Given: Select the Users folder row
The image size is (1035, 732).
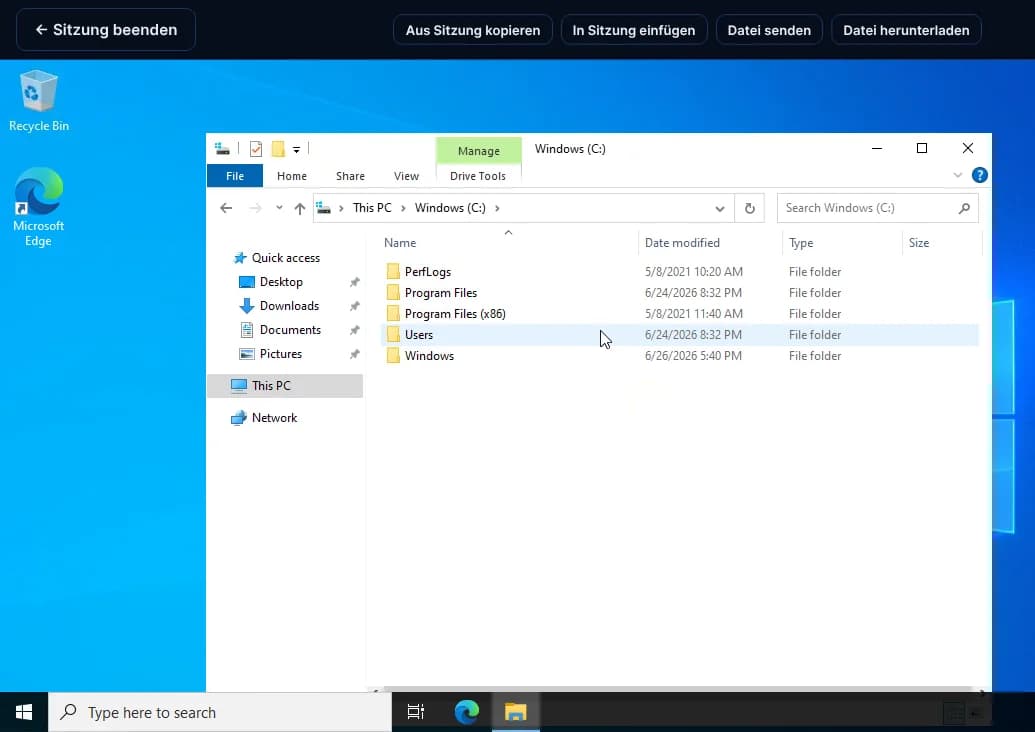Looking at the screenshot, I should point(680,335).
